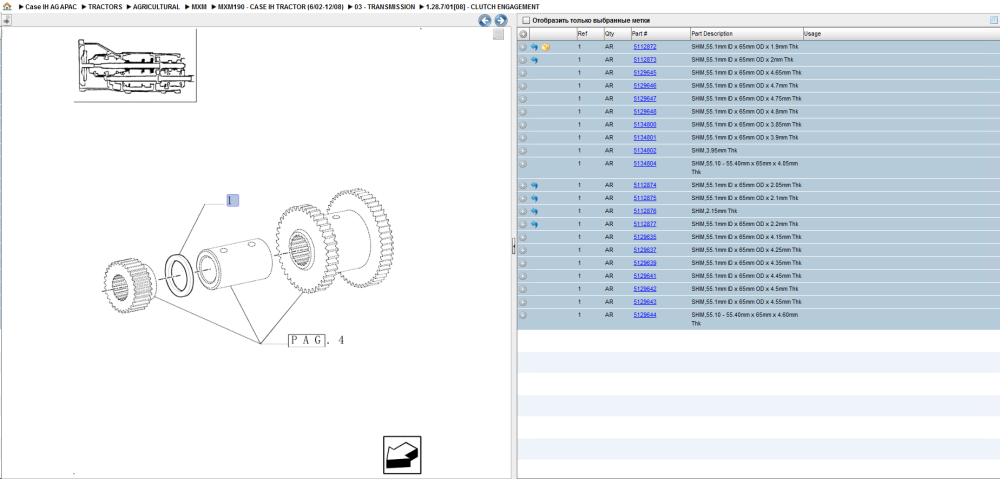The width and height of the screenshot is (1000, 479).
Task: Open part number link 5112876
Action: coord(645,211)
